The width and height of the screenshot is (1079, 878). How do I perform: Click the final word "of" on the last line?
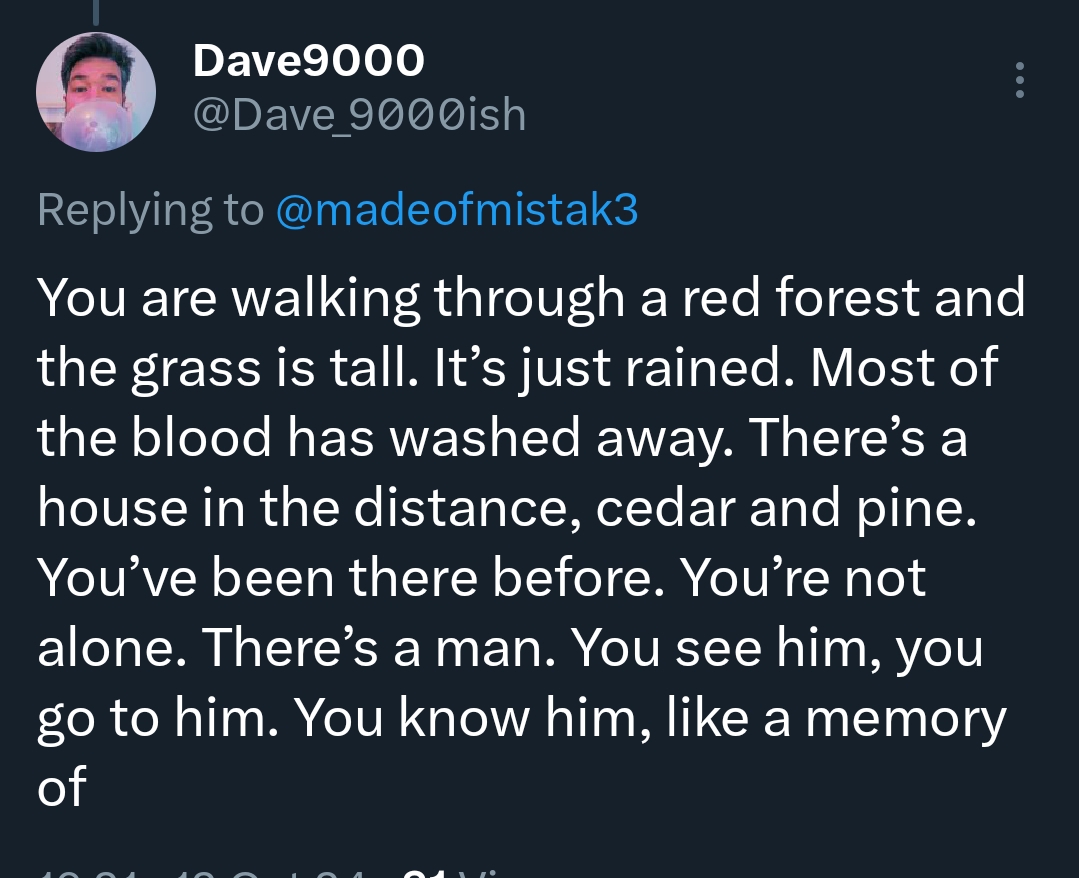tap(62, 788)
